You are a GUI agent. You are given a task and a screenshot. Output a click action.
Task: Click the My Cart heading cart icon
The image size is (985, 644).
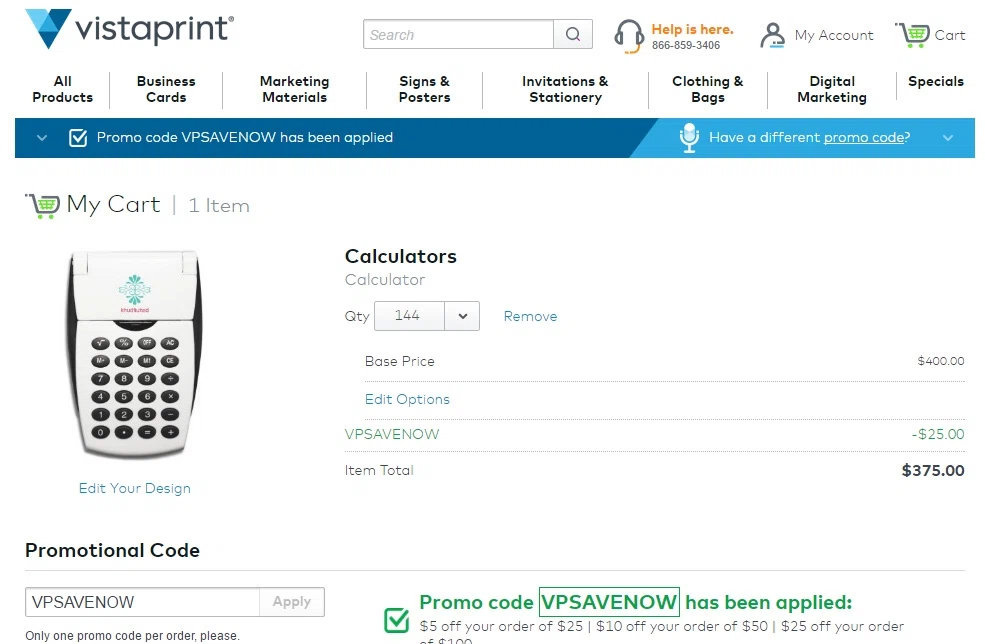pos(43,205)
